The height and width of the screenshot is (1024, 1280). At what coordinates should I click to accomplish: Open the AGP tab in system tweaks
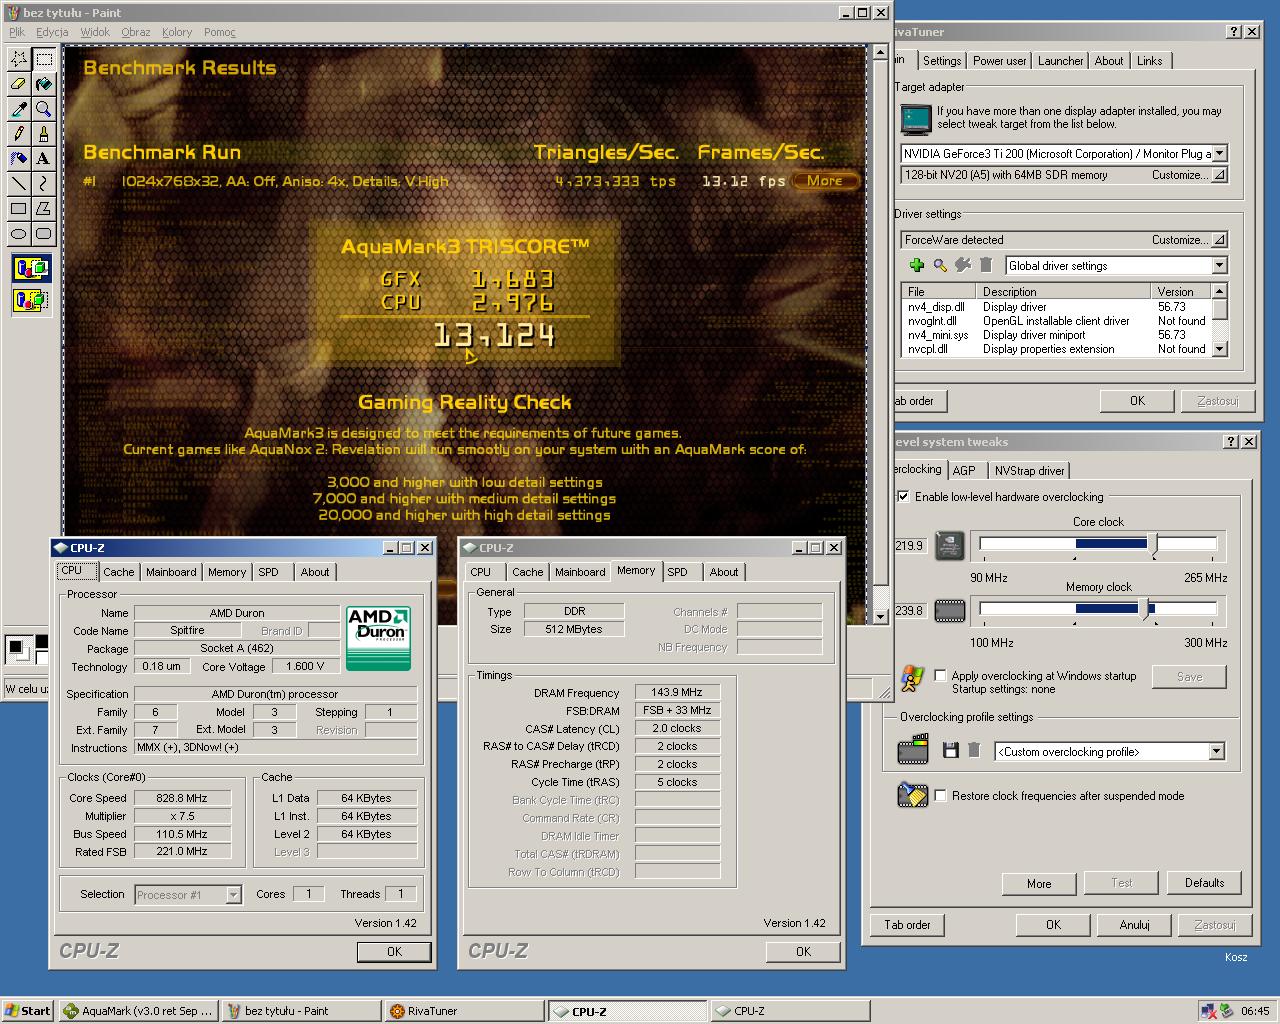click(x=964, y=470)
